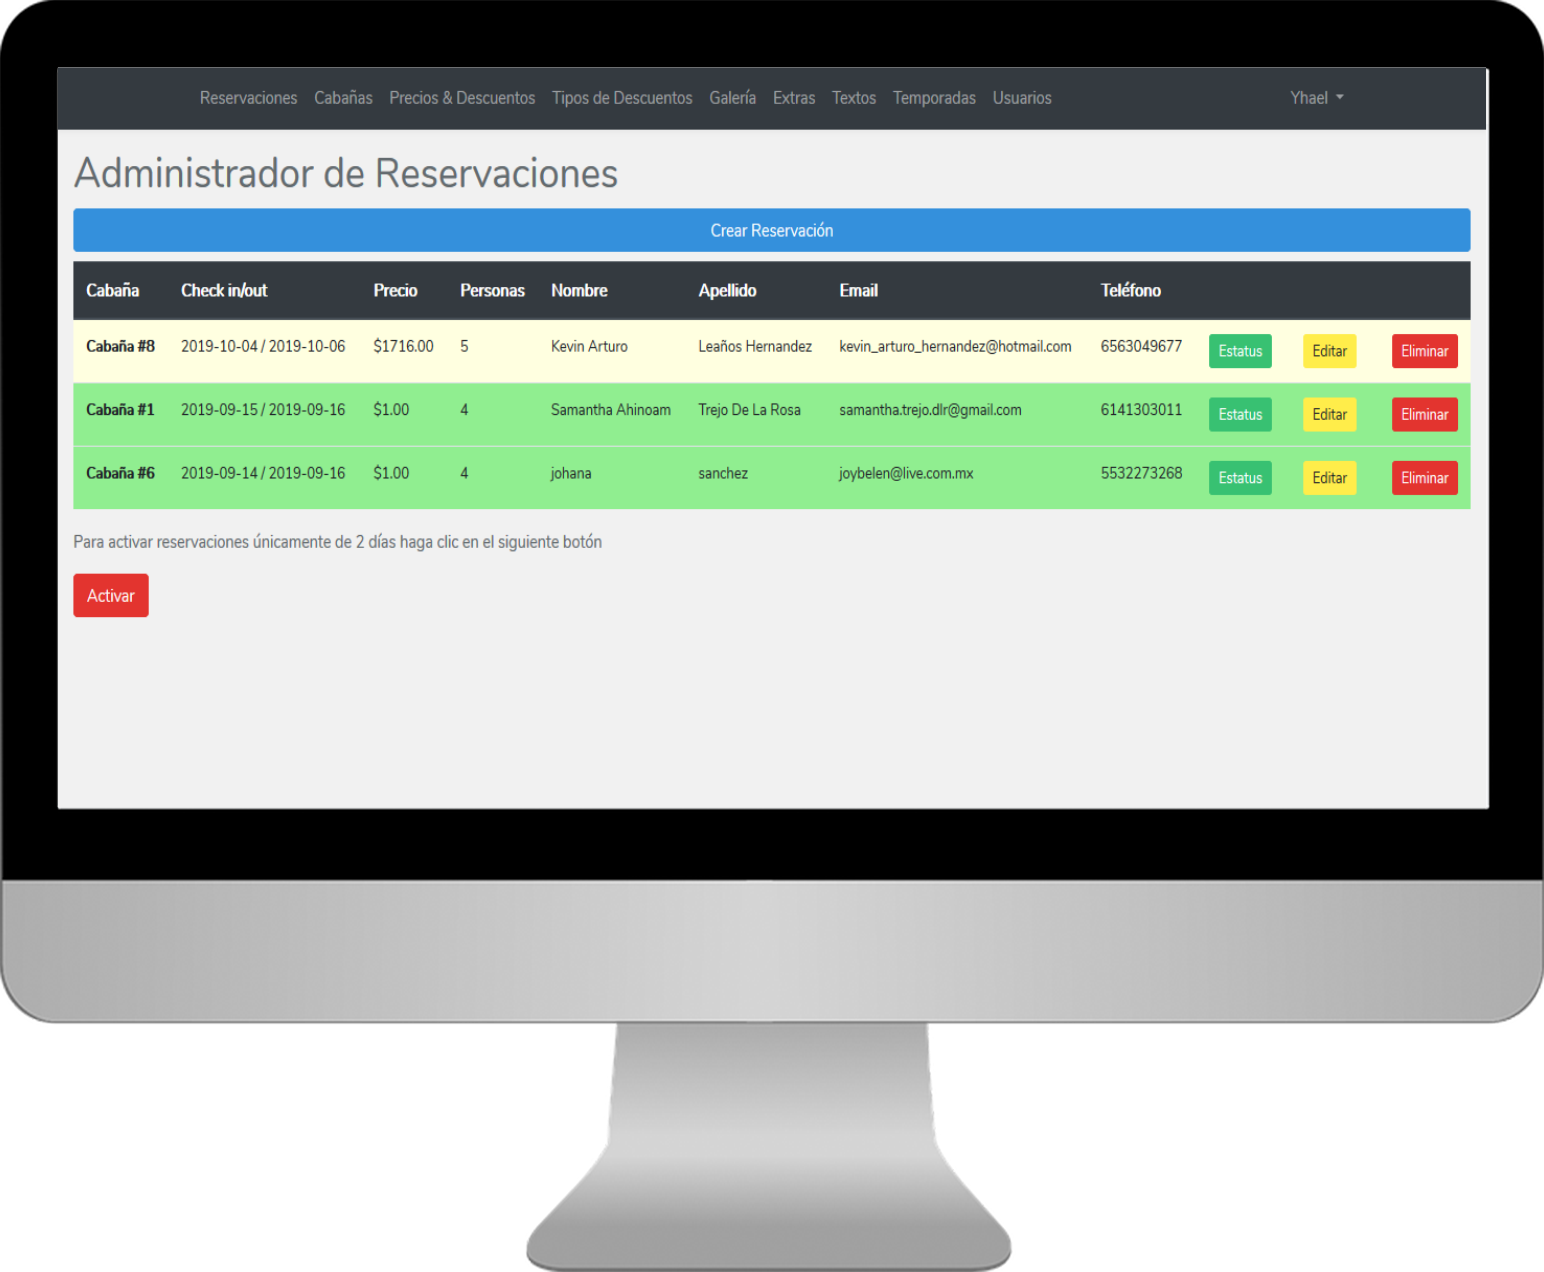
Task: Navigate to Extras in the navbar
Action: tap(794, 98)
